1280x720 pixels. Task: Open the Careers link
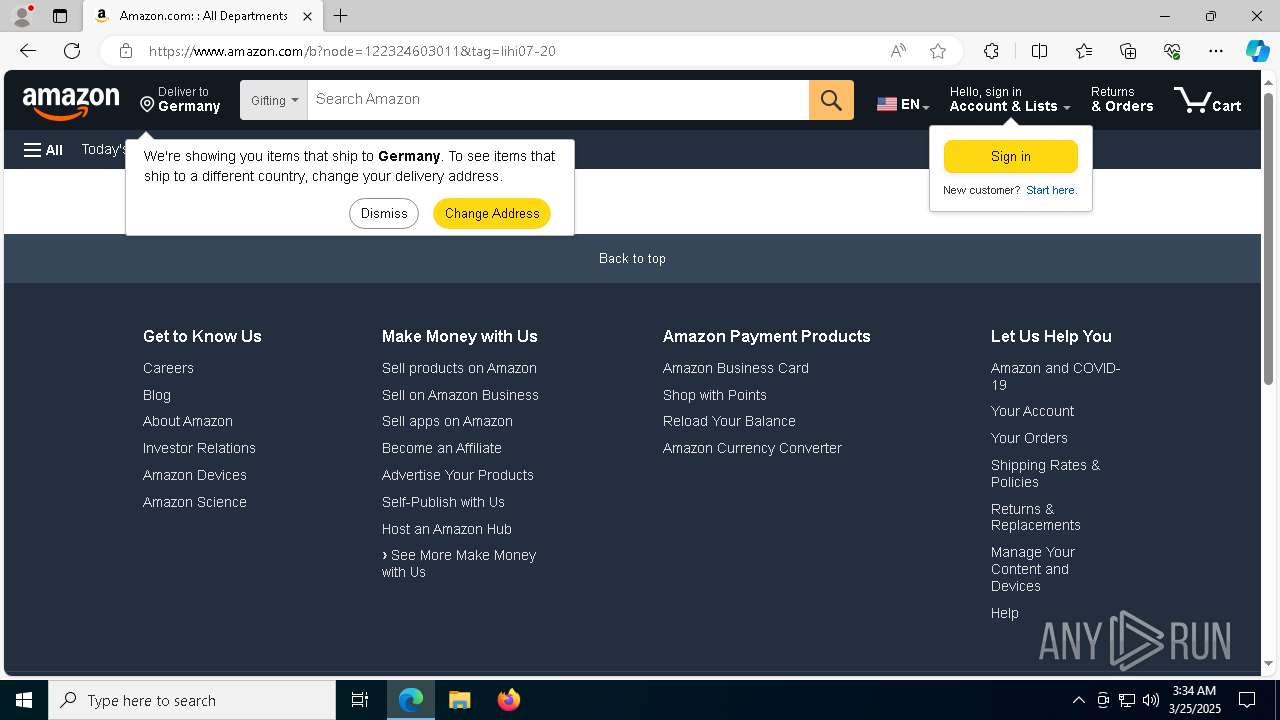pyautogui.click(x=168, y=368)
